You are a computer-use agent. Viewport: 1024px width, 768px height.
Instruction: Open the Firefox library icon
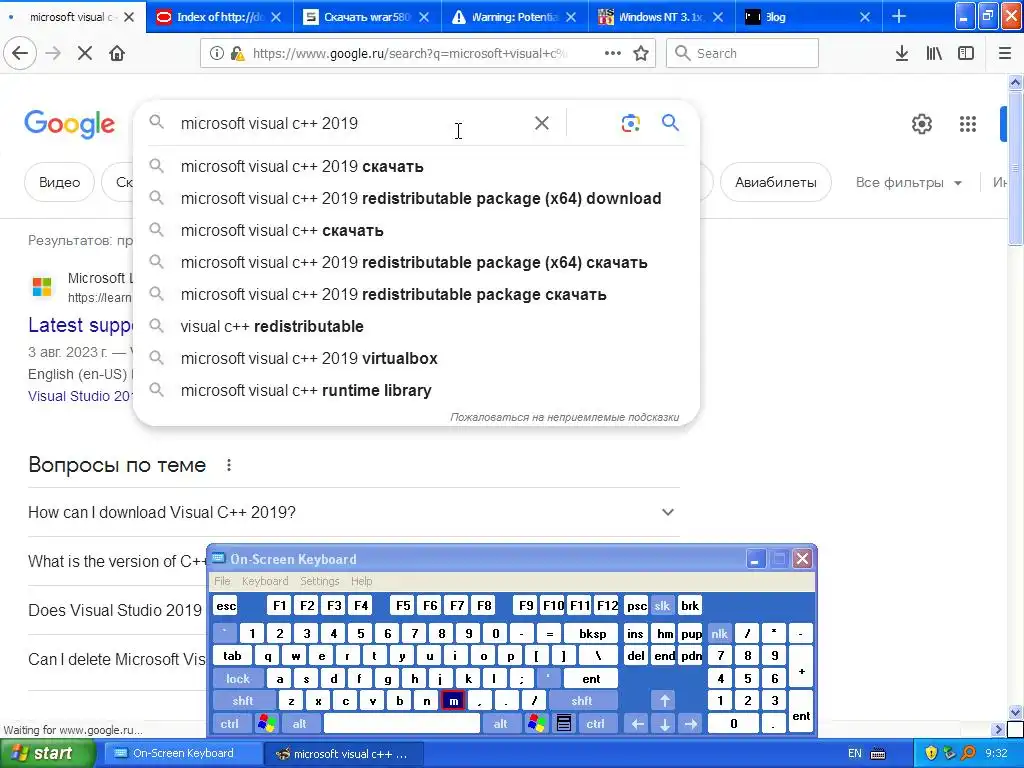tap(934, 53)
